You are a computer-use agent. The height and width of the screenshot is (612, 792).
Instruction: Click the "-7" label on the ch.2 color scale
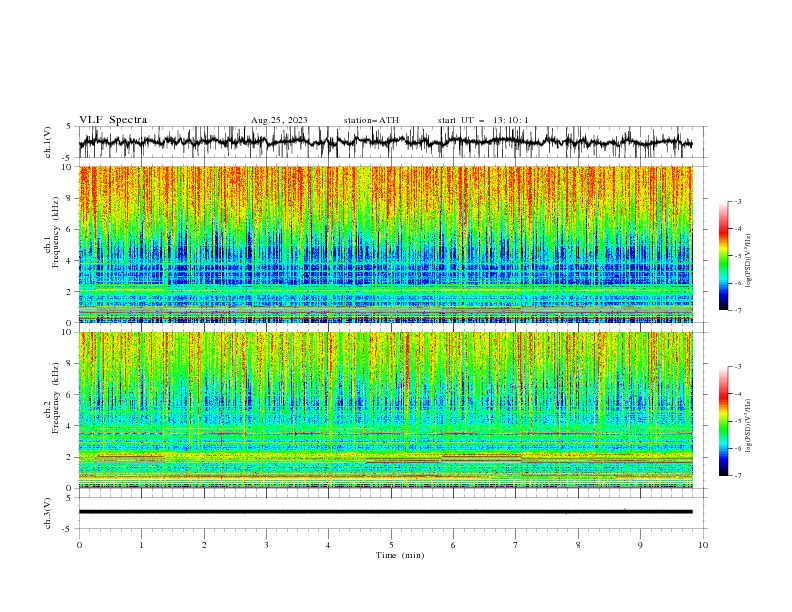click(738, 476)
